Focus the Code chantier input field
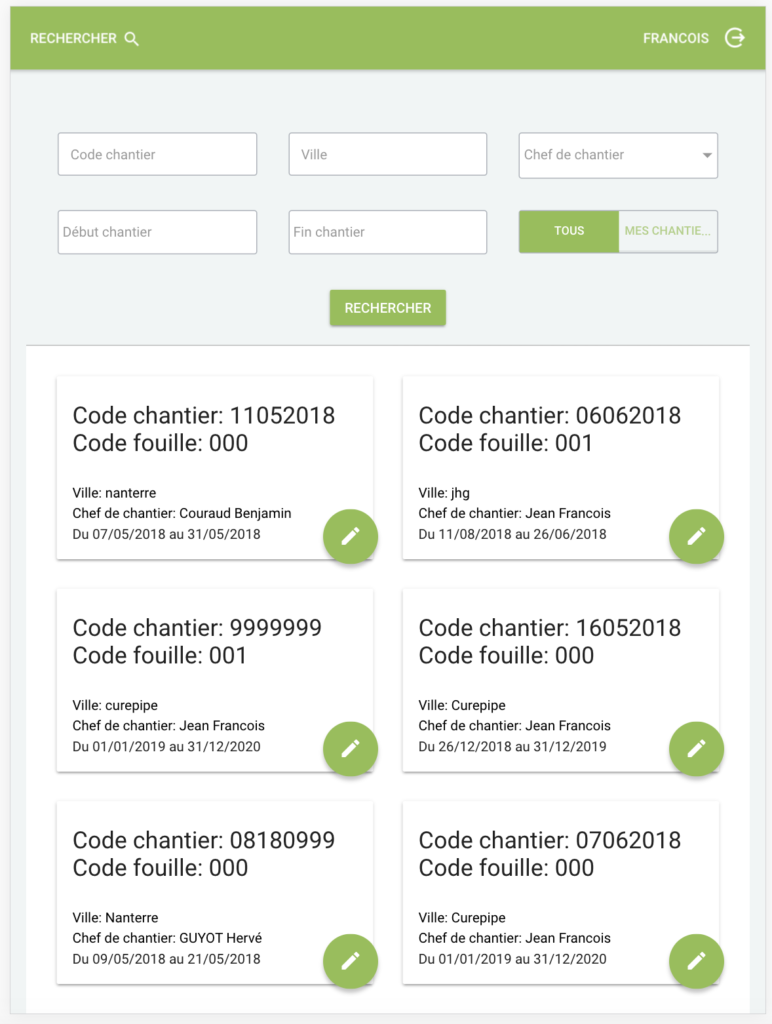The image size is (772, 1024). pyautogui.click(x=157, y=154)
